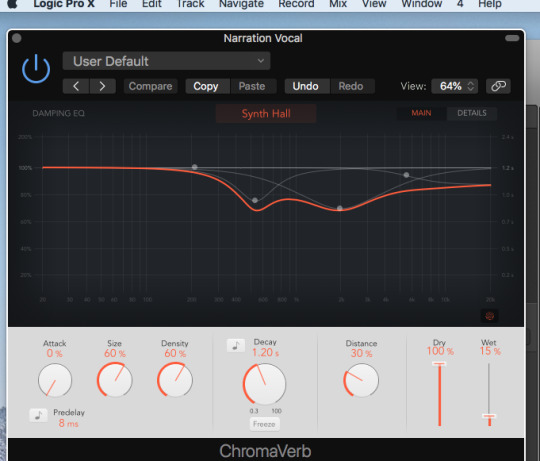Toggle the ChromaVerb plugin power button
The height and width of the screenshot is (461, 540).
coord(36,69)
